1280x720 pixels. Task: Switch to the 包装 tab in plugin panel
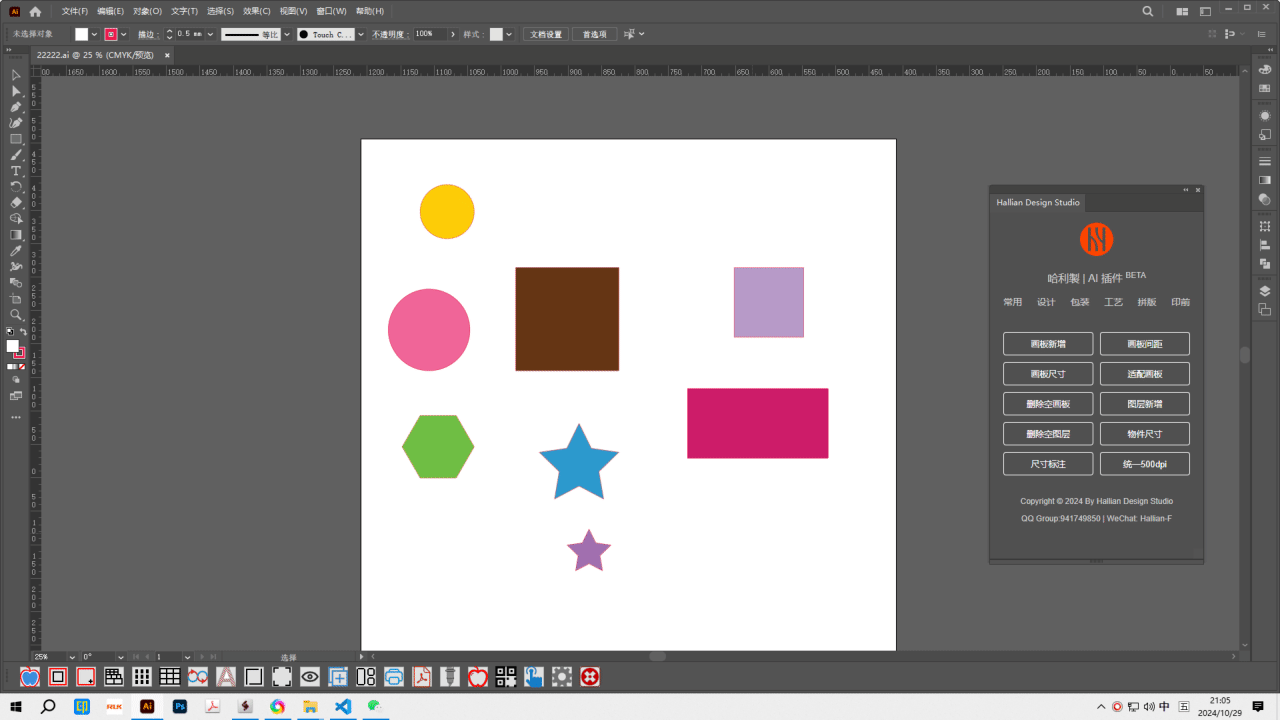pos(1080,302)
